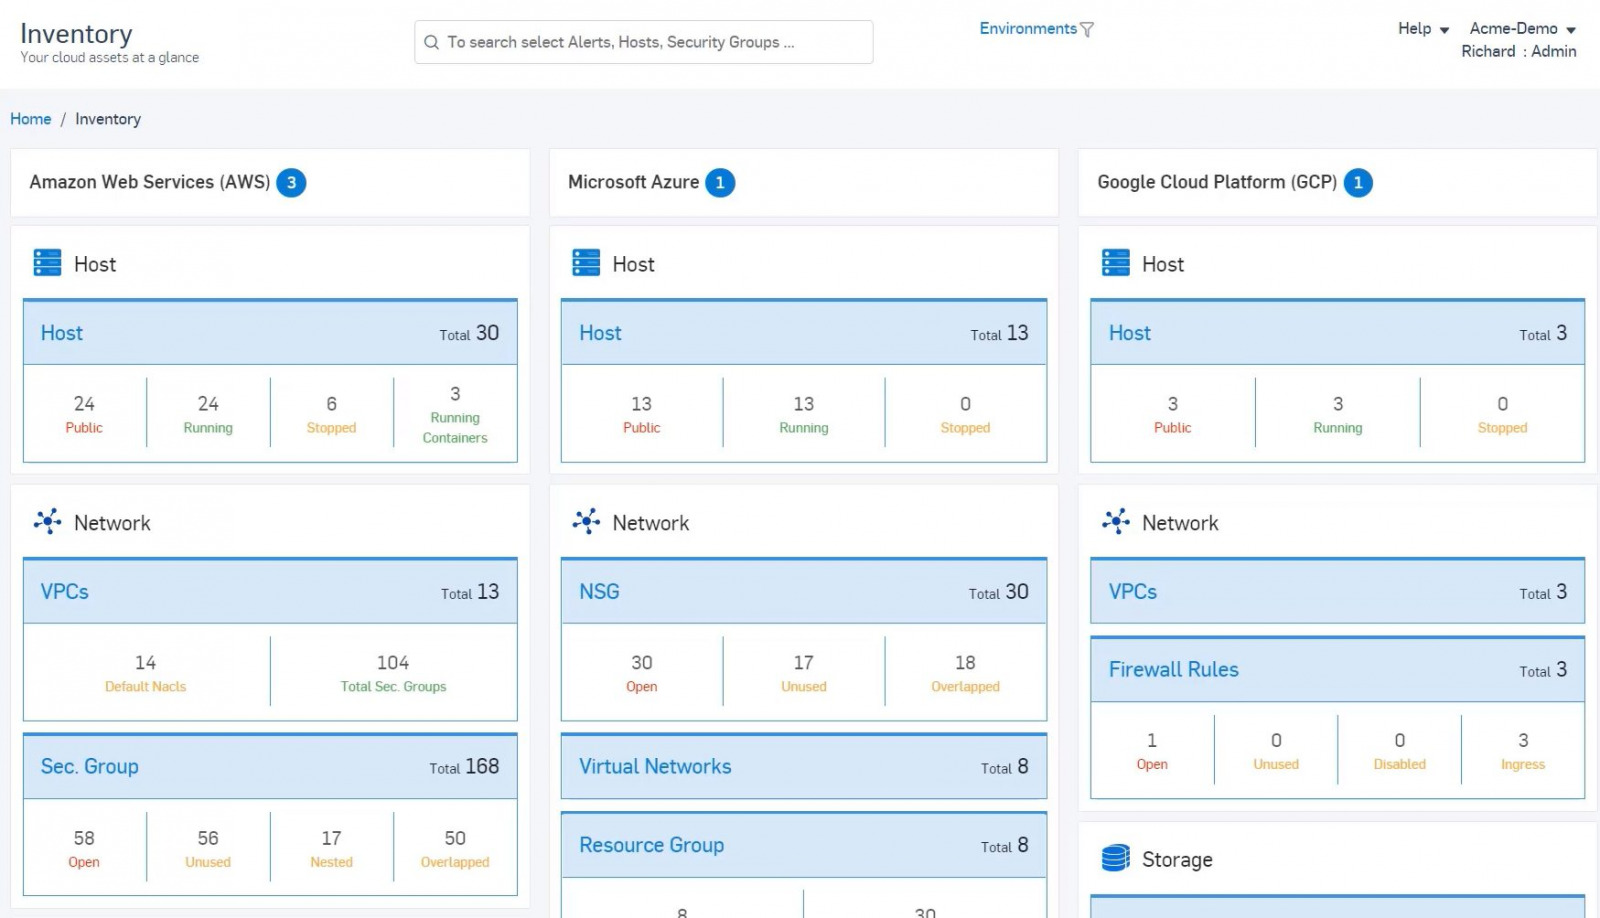Select 58 Open security groups stat
The width and height of the screenshot is (1600, 918).
(84, 848)
